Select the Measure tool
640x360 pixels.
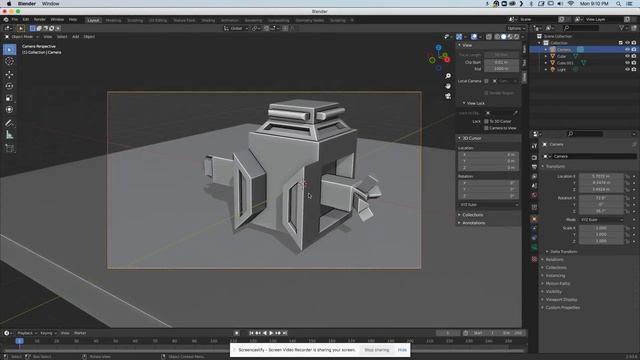(9, 135)
